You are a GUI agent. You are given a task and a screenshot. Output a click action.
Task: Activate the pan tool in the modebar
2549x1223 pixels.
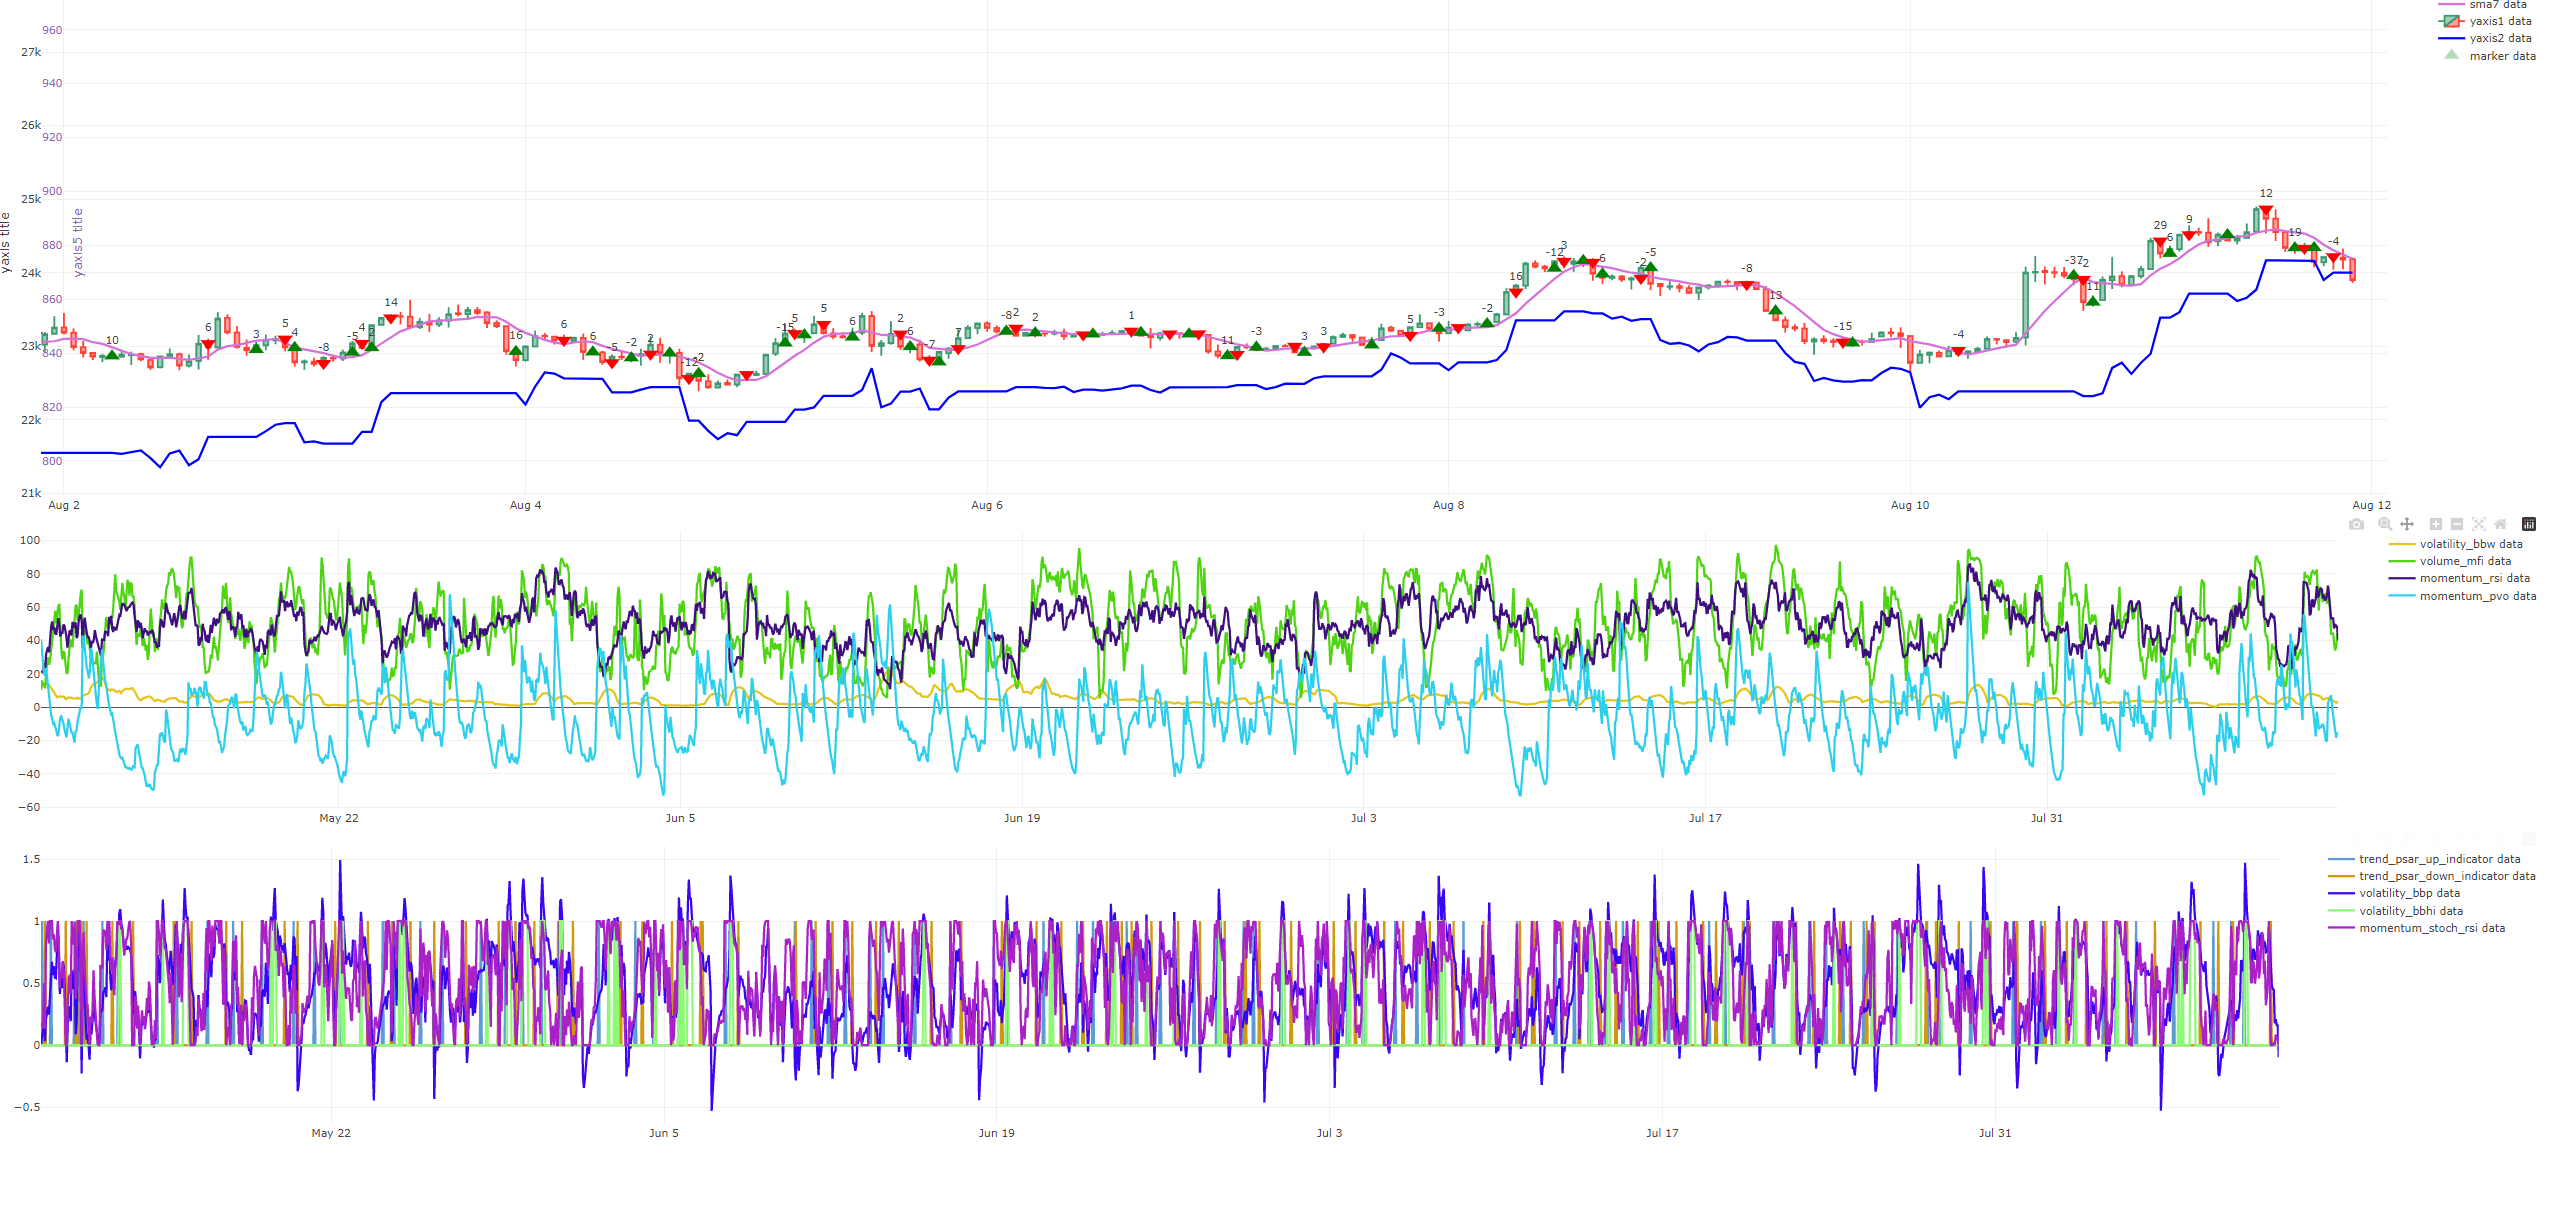coord(2407,524)
